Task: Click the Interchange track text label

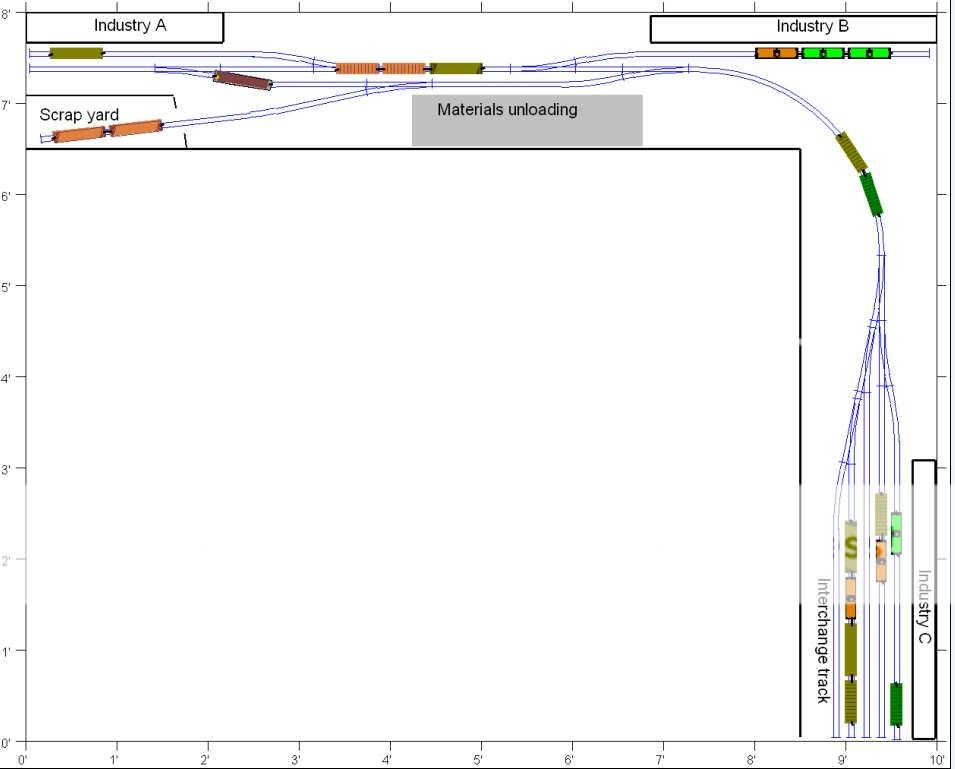Action: click(823, 640)
